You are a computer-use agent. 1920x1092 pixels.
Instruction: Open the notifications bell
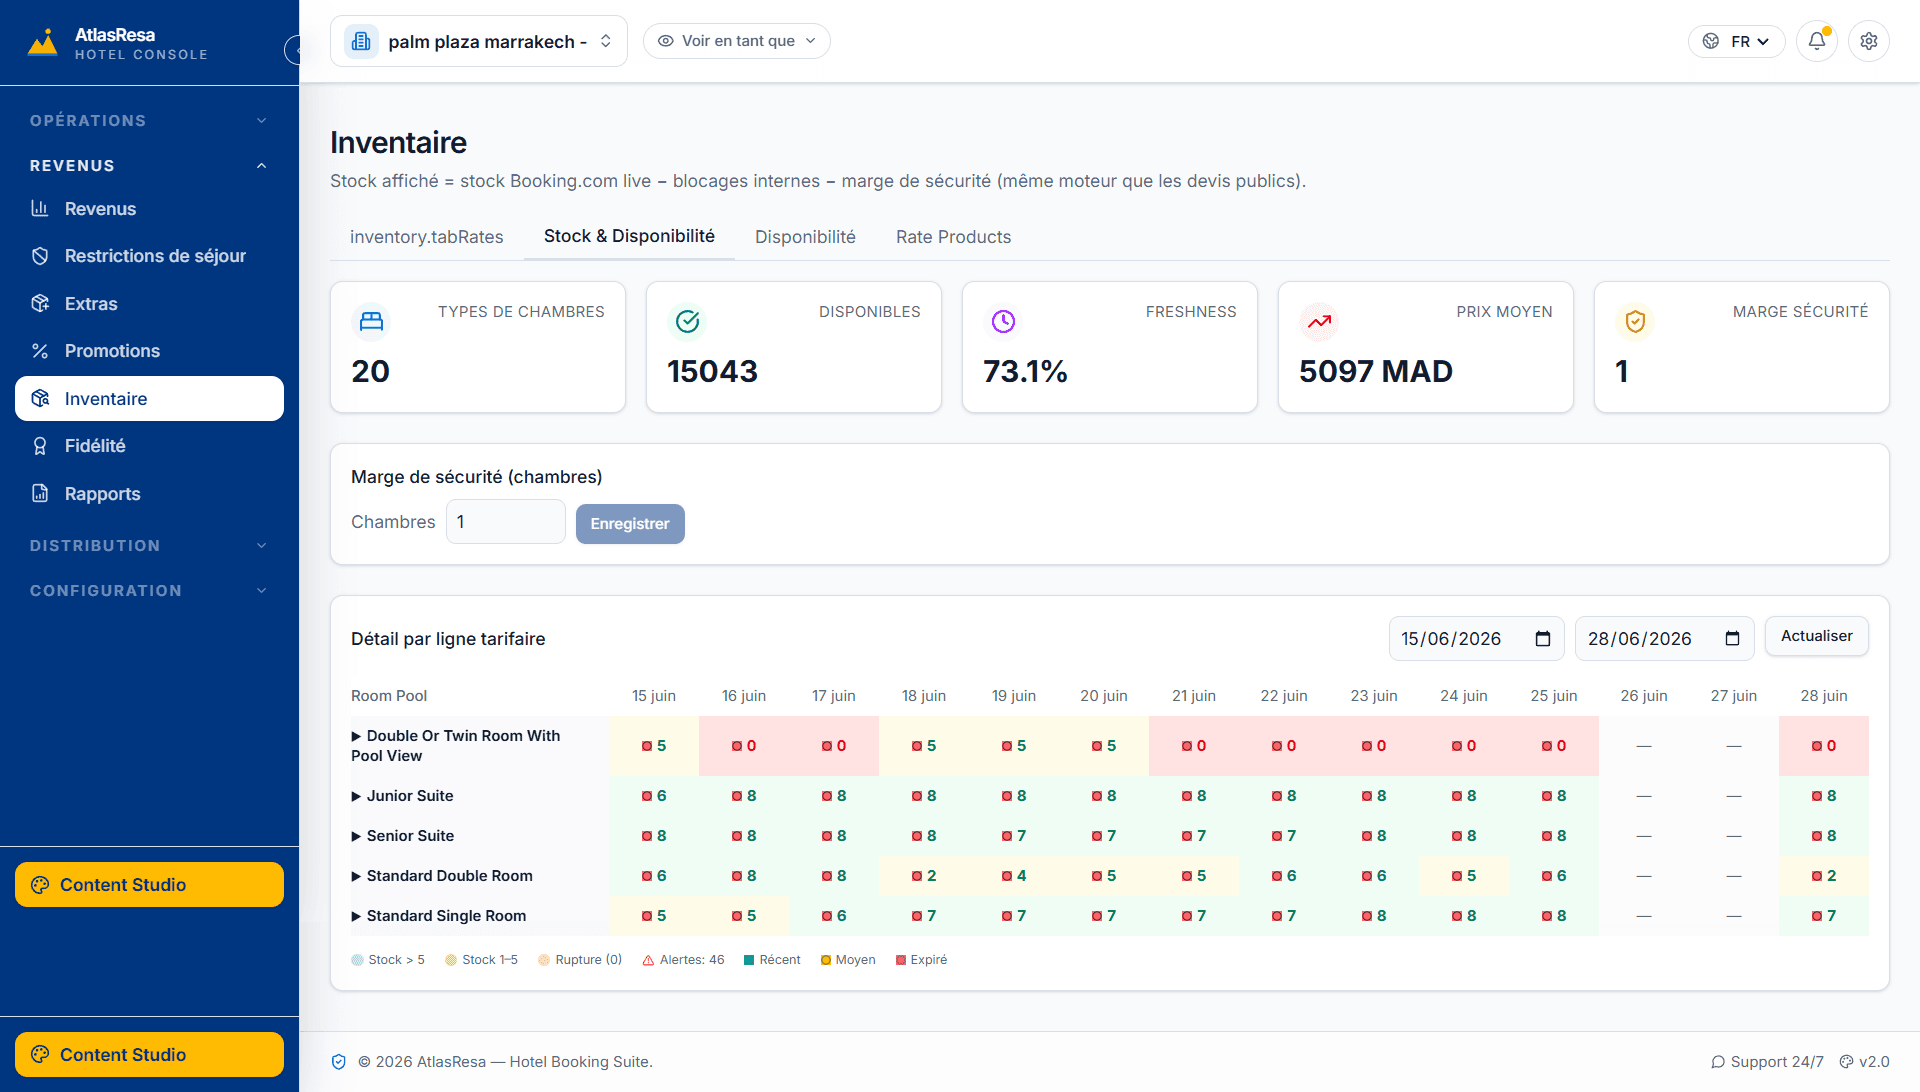[1817, 41]
